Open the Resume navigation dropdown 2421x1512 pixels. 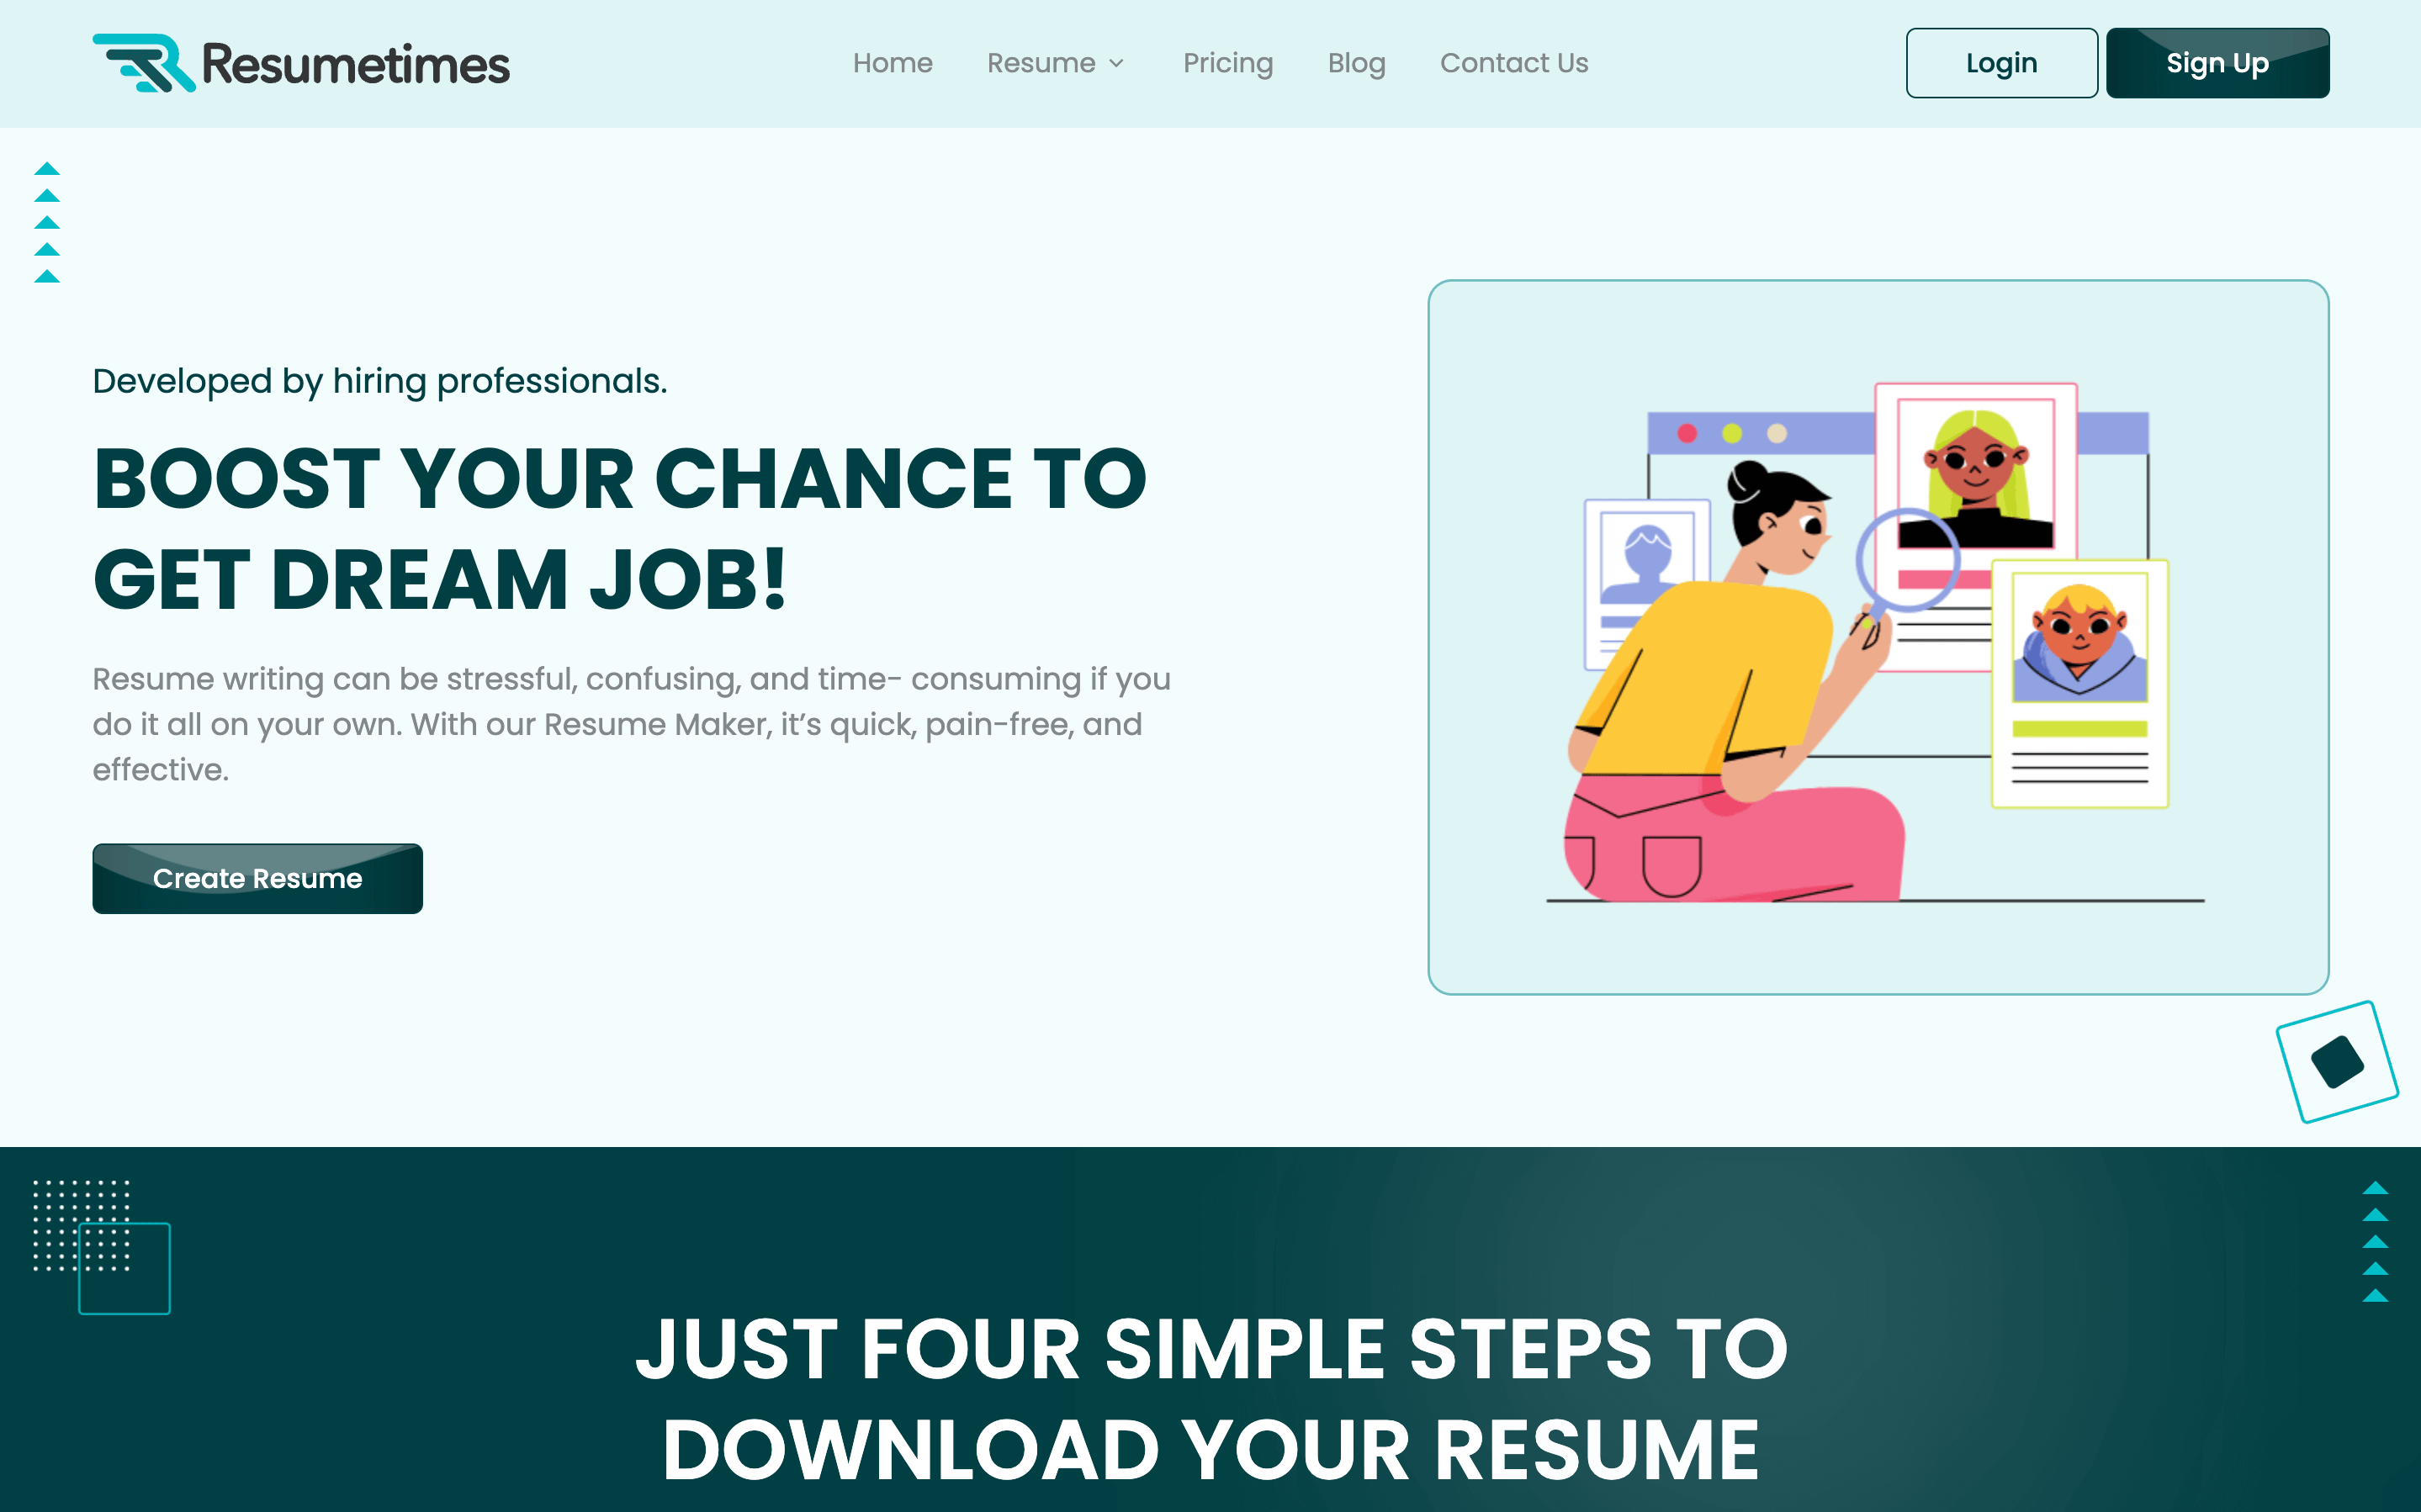click(x=1052, y=63)
